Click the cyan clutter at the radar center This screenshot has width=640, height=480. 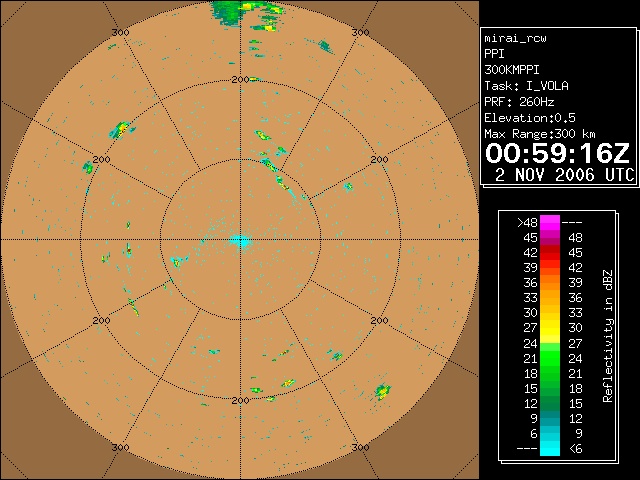(241, 241)
